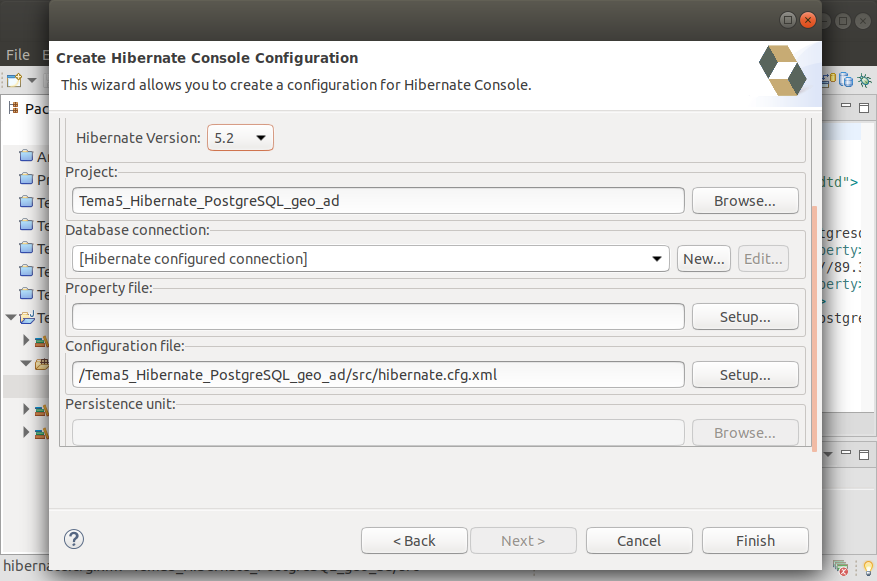Click the Debug perspective bug icon
The width and height of the screenshot is (877, 581).
coord(865,81)
